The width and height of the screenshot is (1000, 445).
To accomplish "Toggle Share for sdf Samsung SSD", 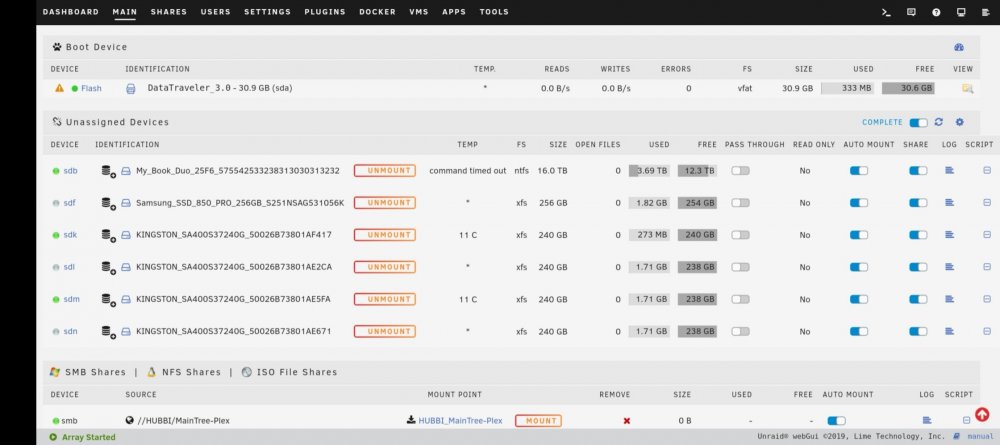I will point(918,203).
